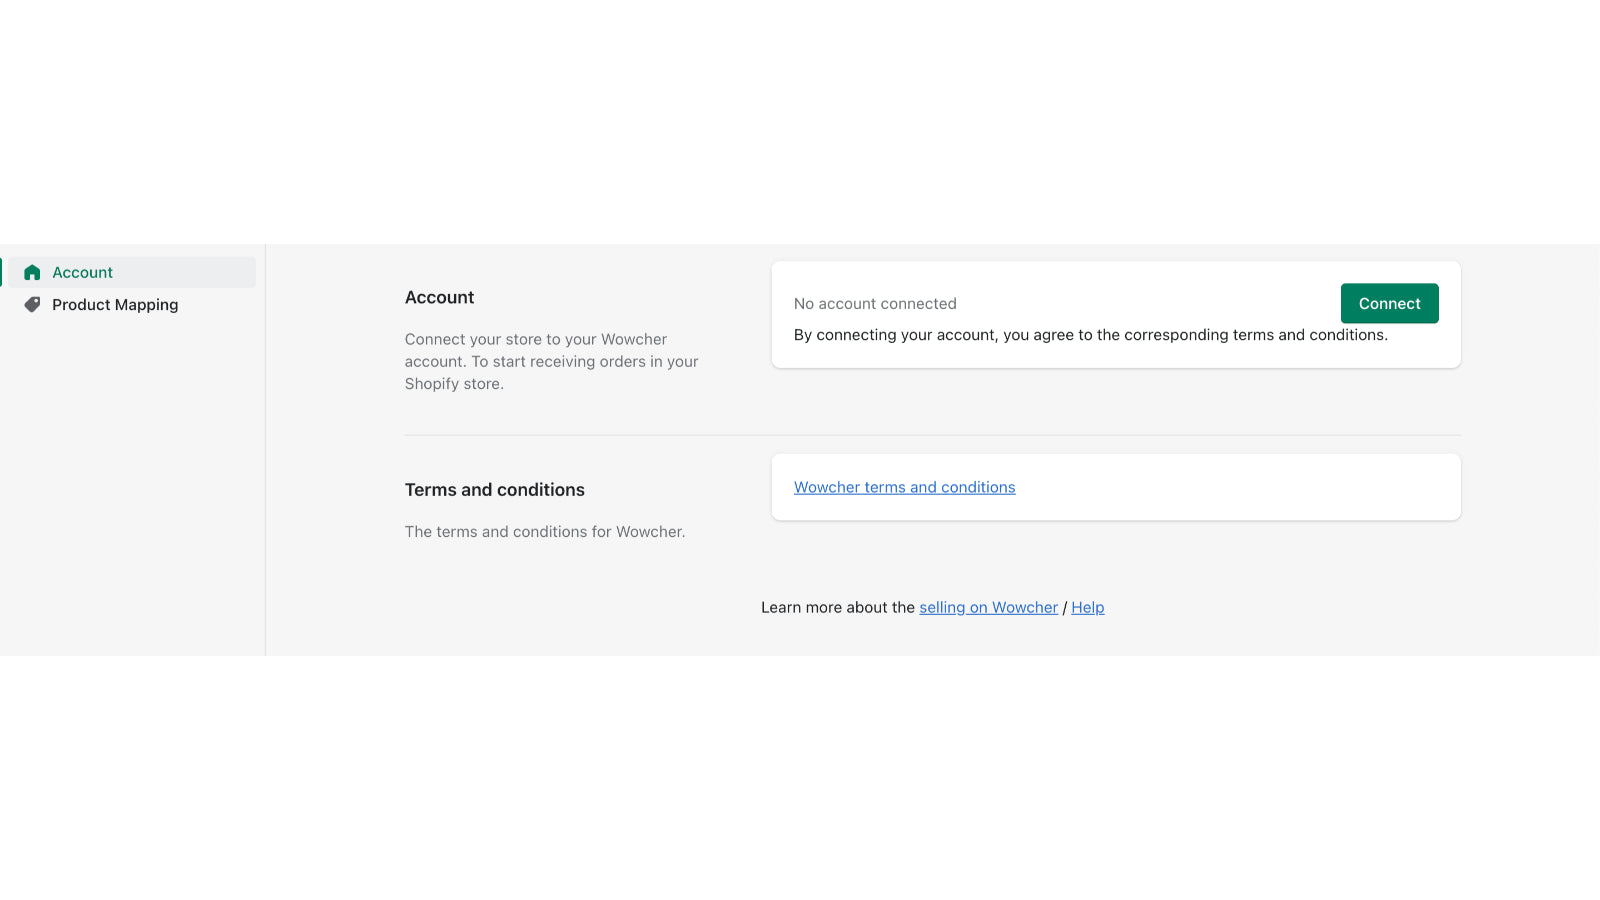Select the green home icon beside Account
Image resolution: width=1600 pixels, height=900 pixels.
(x=31, y=271)
